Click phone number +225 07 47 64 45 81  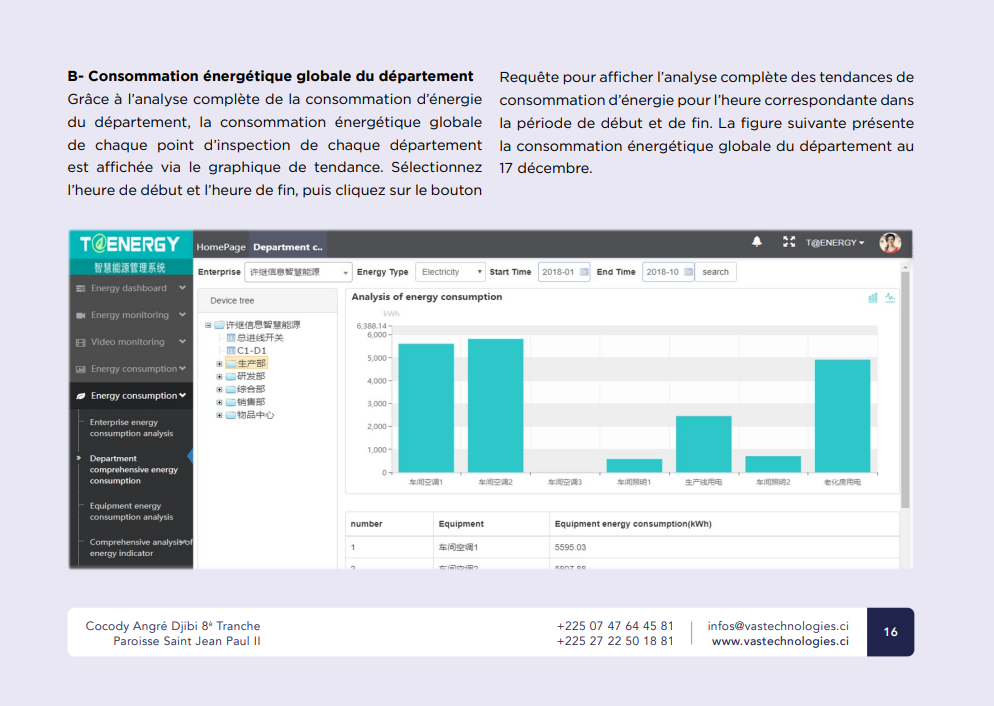point(615,626)
